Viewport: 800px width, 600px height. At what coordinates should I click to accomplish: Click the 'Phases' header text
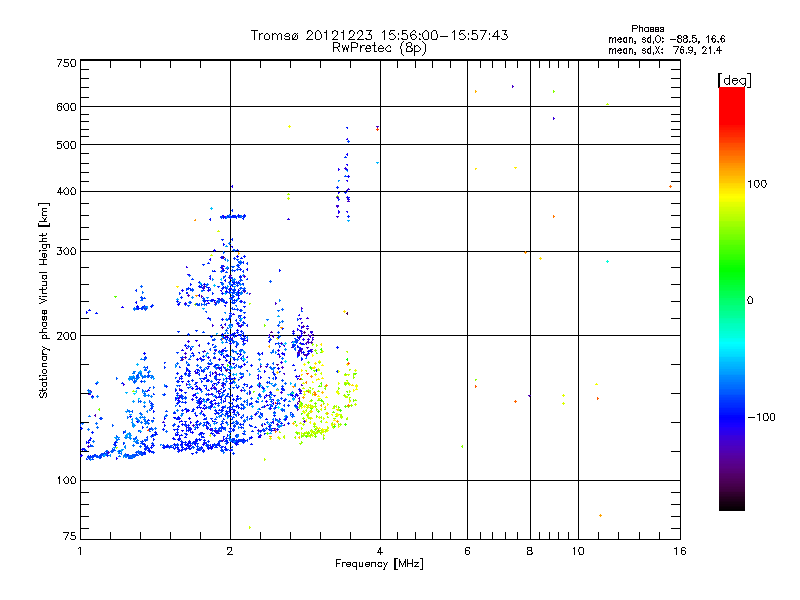tap(647, 29)
